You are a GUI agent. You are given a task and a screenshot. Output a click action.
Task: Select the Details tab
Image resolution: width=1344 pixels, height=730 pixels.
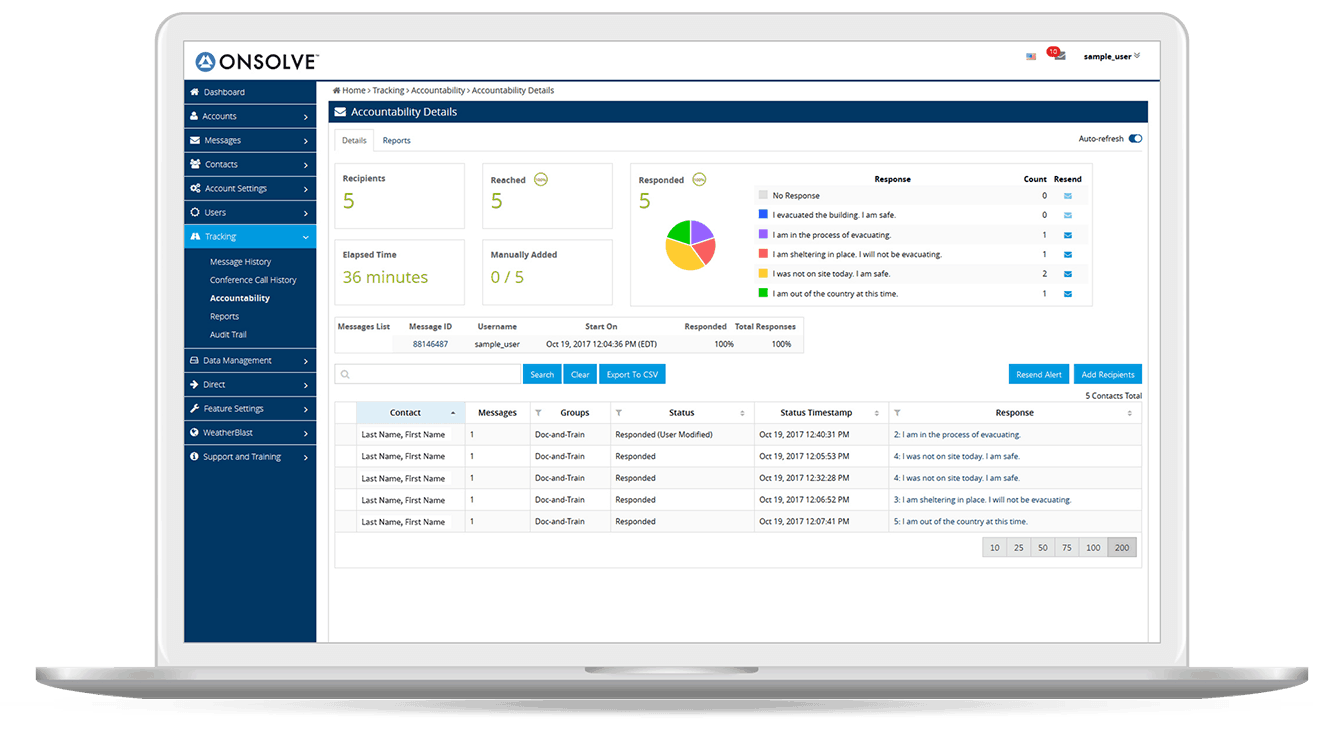point(354,141)
